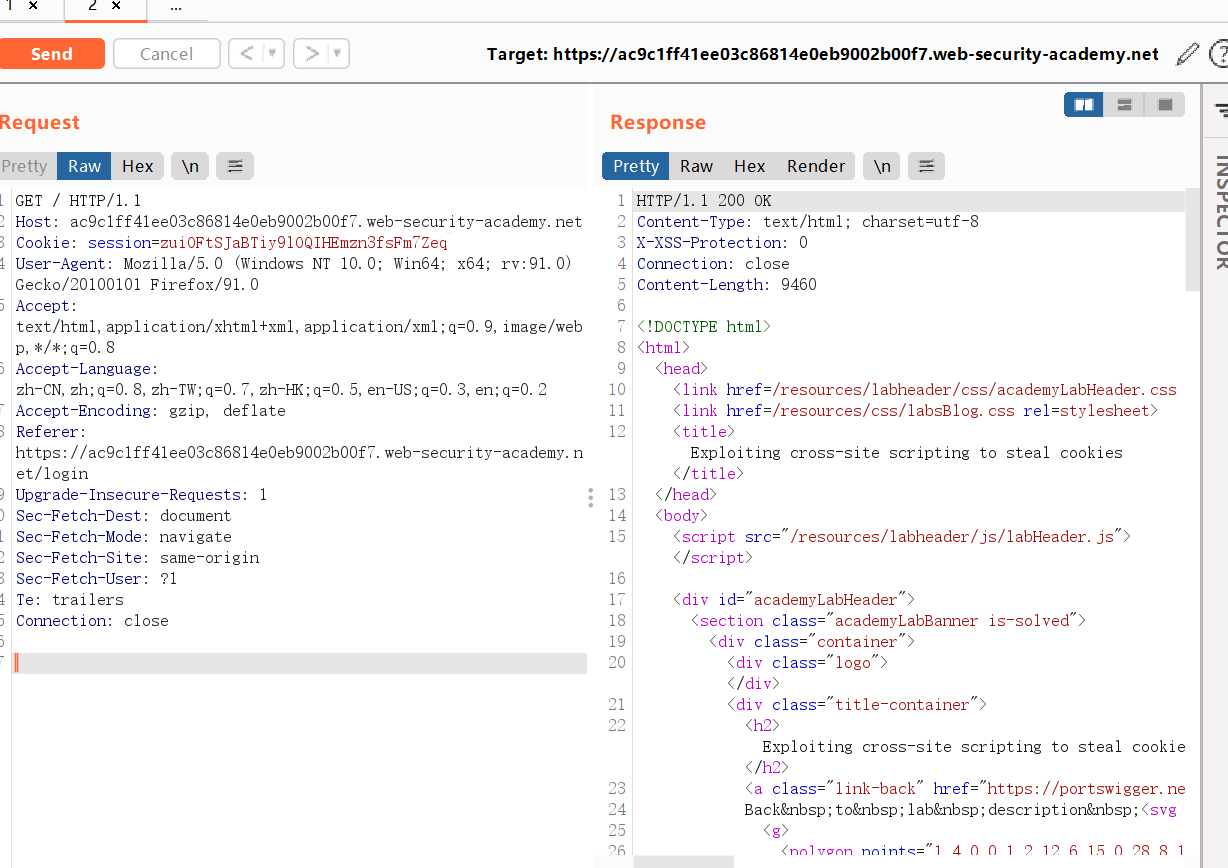Screen dimensions: 1228x868
Task: Click 'X-XSS-Protection: 0' response header
Action: click(722, 242)
